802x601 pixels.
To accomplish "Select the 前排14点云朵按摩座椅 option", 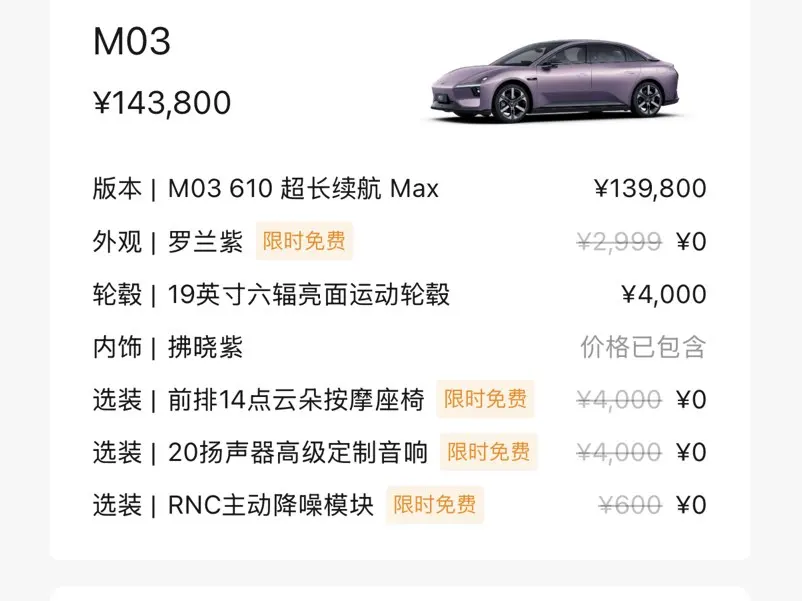I will pyautogui.click(x=296, y=400).
